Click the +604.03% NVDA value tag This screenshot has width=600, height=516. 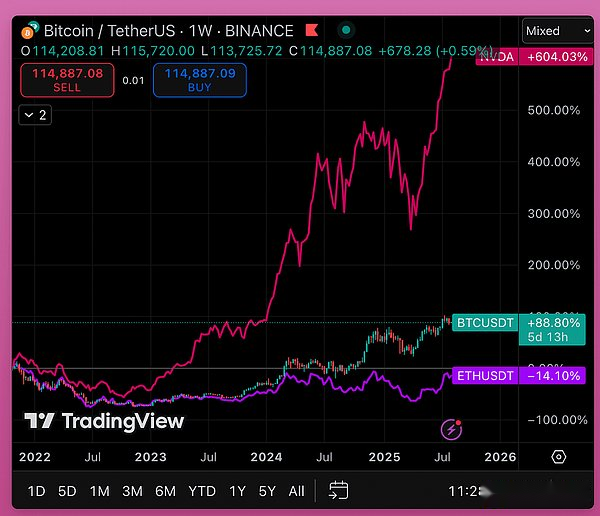tap(557, 57)
